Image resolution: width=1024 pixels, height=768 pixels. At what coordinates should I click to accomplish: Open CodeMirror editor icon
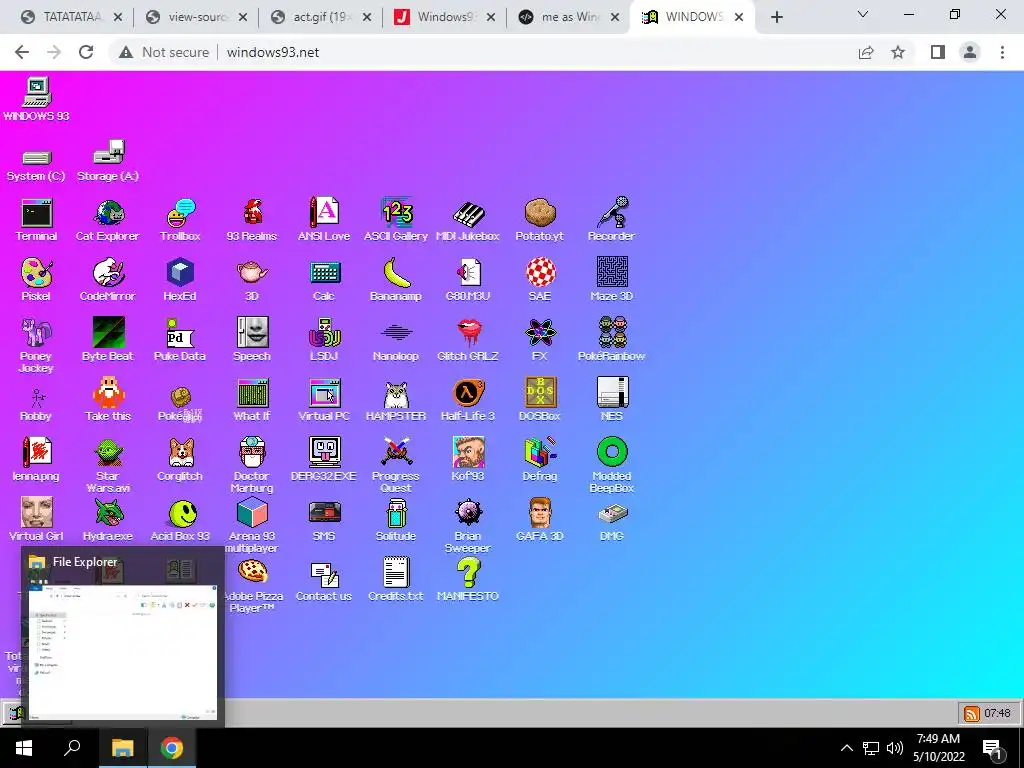coord(108,280)
